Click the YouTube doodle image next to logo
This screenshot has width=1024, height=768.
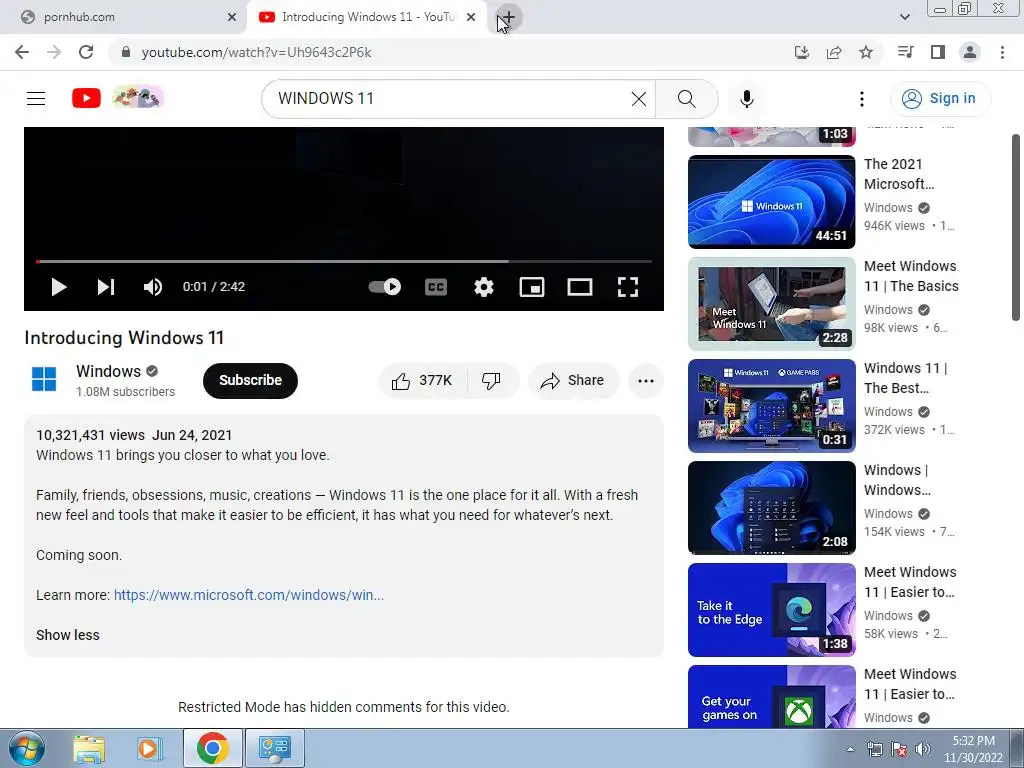[137, 97]
